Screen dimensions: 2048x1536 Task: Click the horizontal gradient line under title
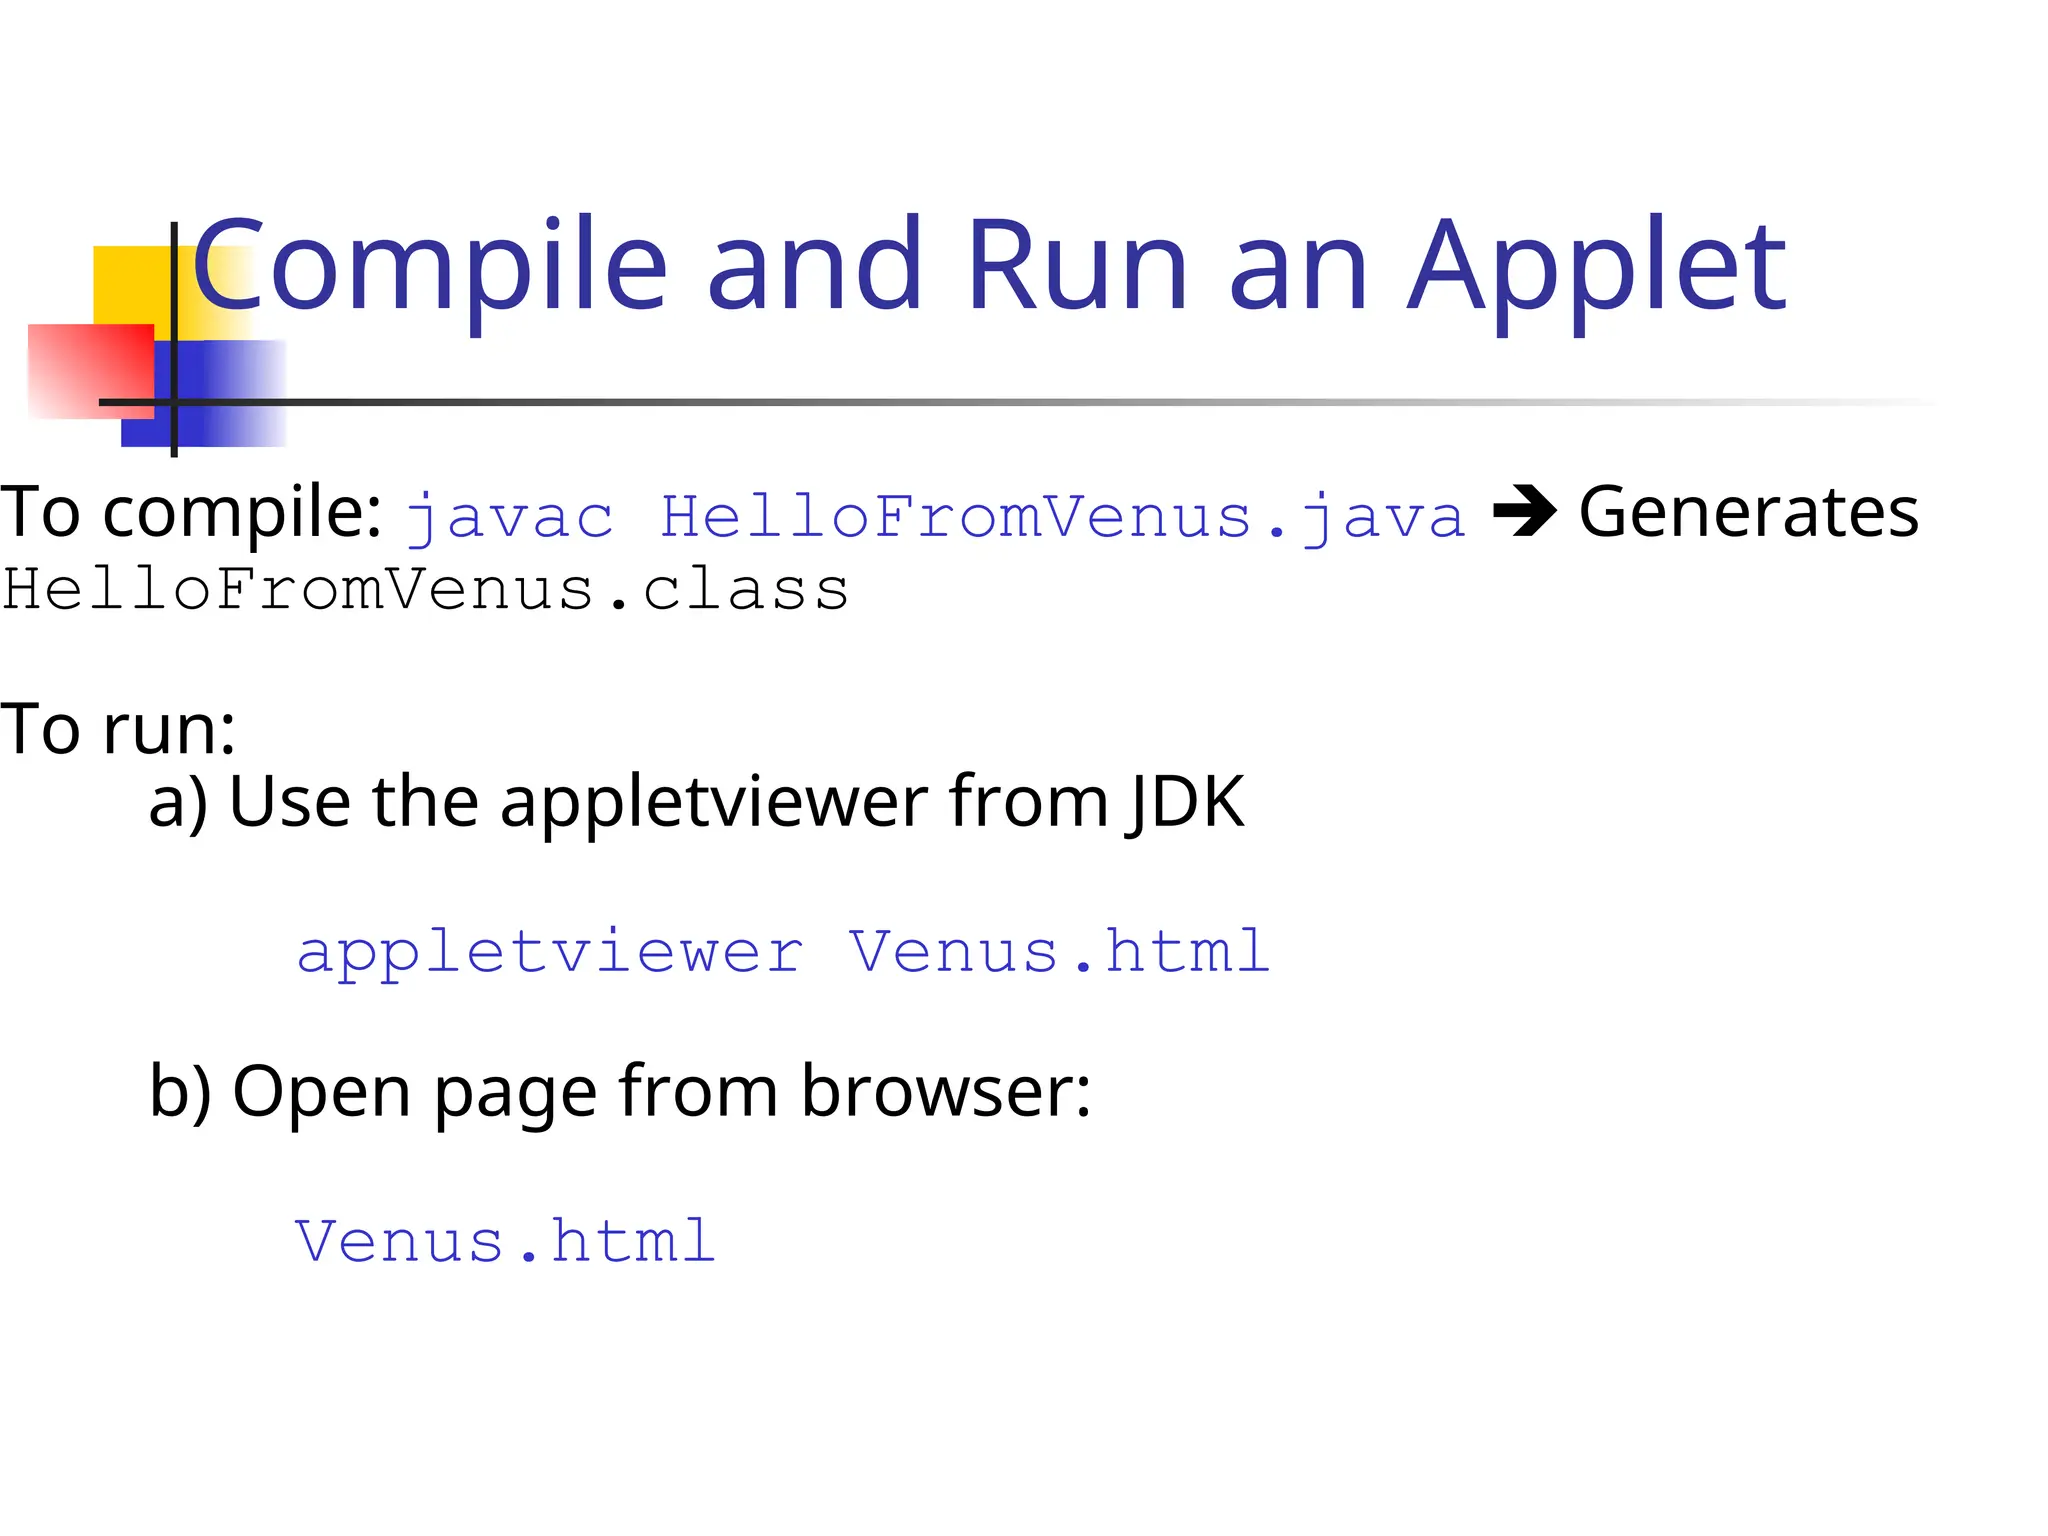coord(1000,402)
